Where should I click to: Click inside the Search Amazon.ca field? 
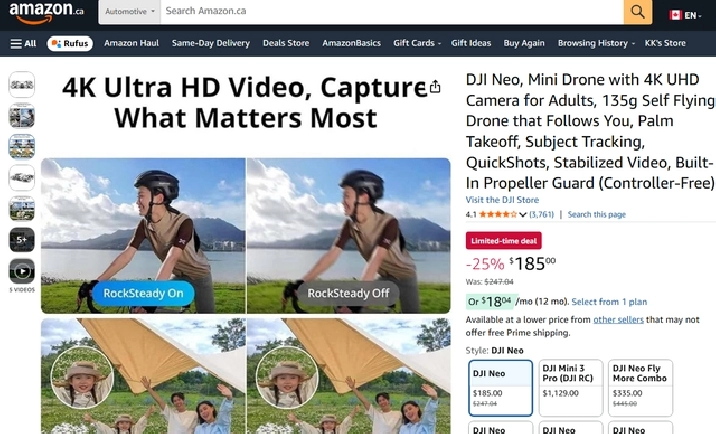[390, 12]
